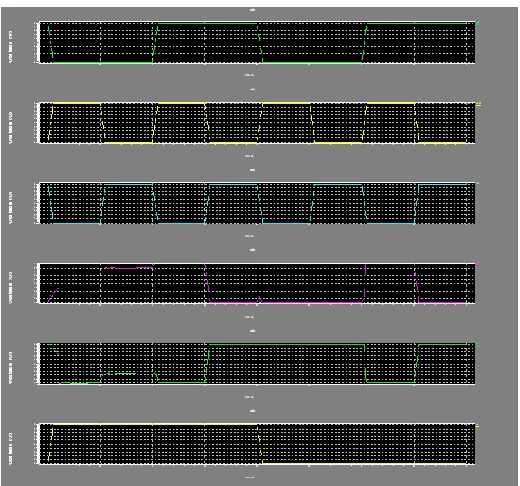Viewport: 520px width, 486px height.
Task: Click the vertical axis label of the magenta plot
Action: (11, 288)
